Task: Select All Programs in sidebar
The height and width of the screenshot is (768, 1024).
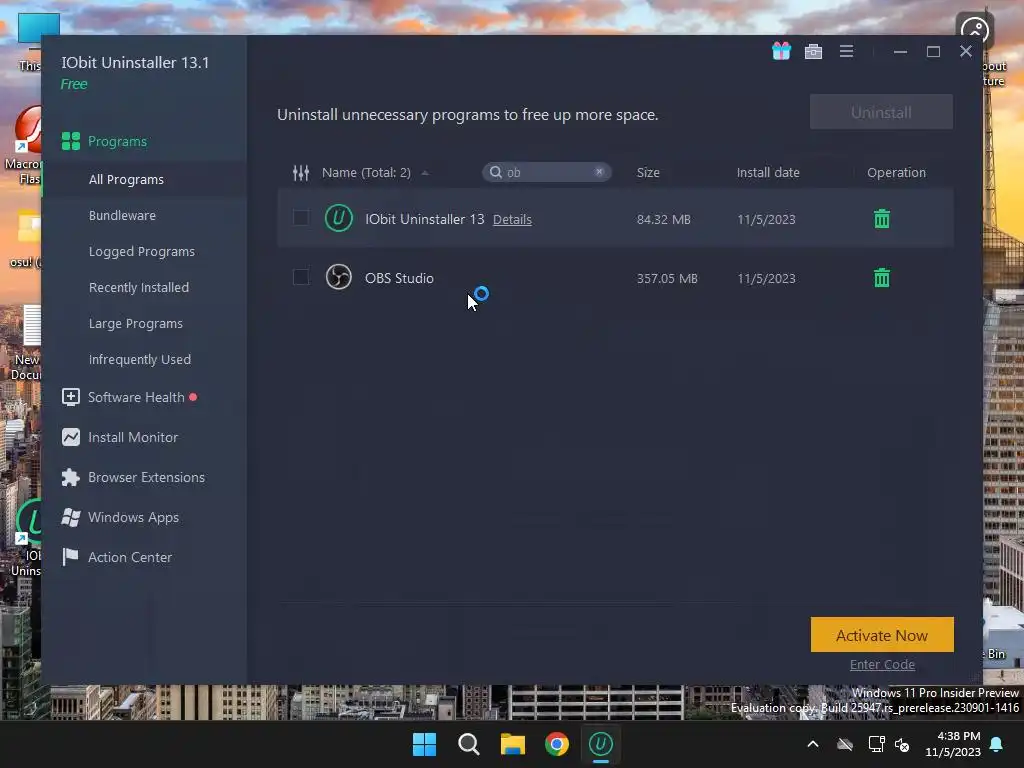Action: [x=126, y=179]
